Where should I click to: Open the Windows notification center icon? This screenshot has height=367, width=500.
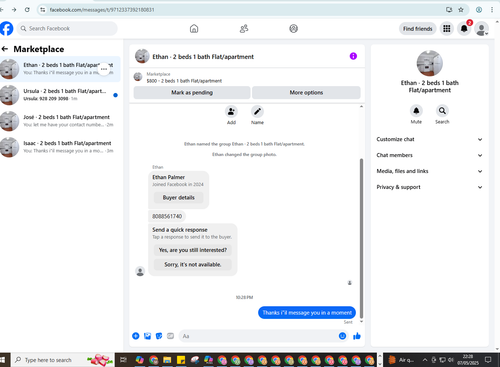(488, 360)
